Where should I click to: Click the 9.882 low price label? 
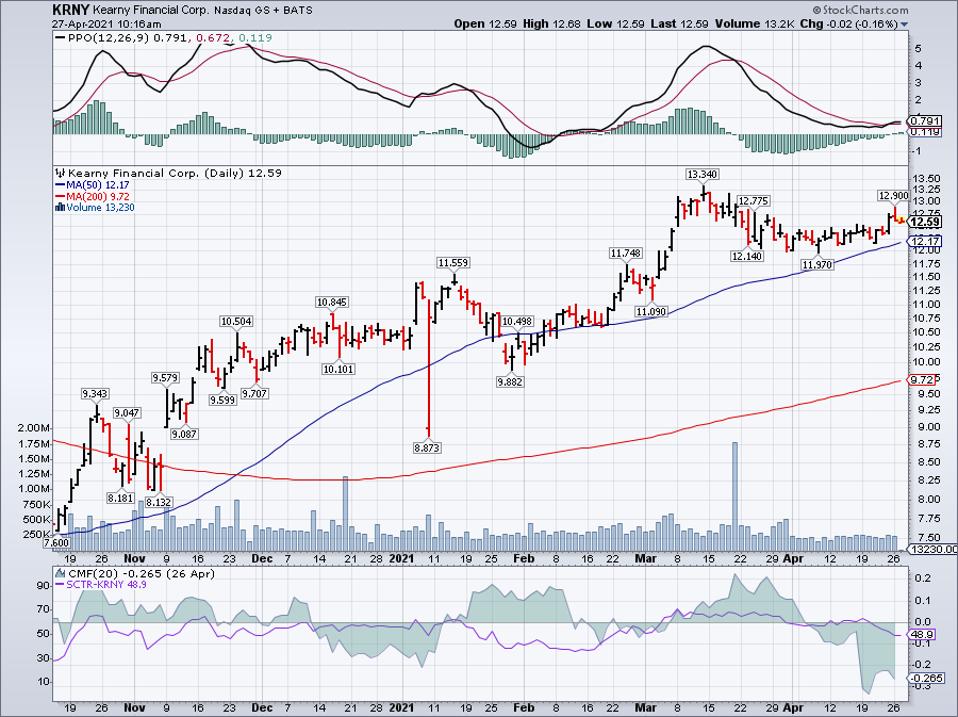(x=510, y=382)
